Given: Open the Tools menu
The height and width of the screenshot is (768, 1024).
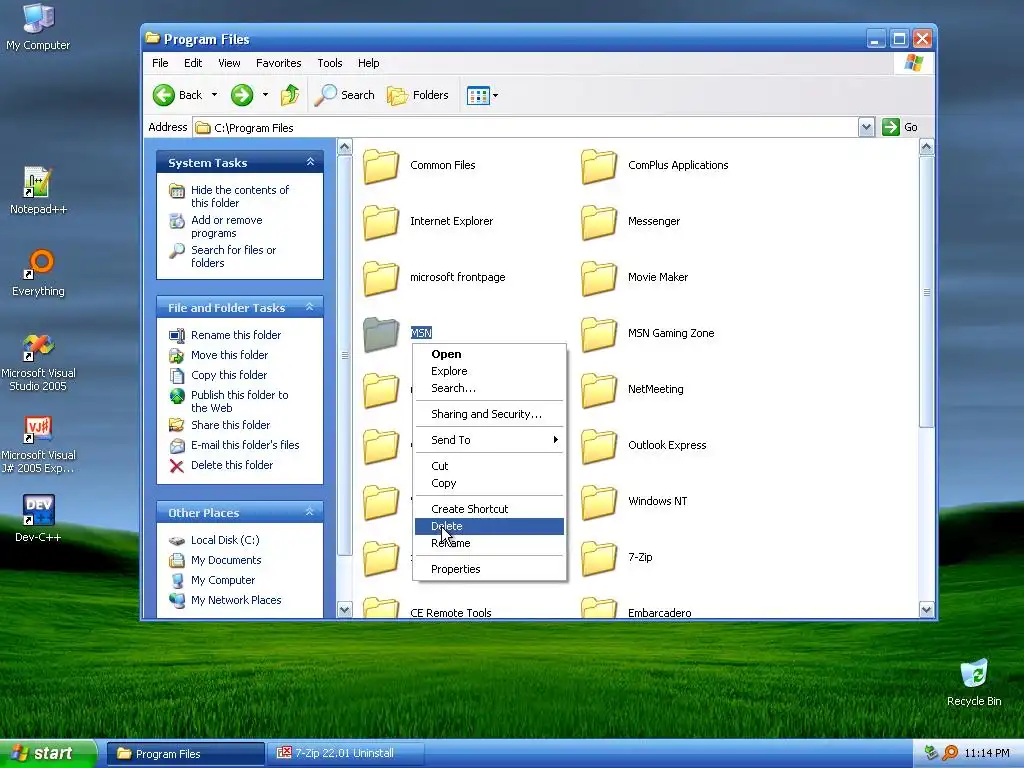Looking at the screenshot, I should pyautogui.click(x=330, y=63).
